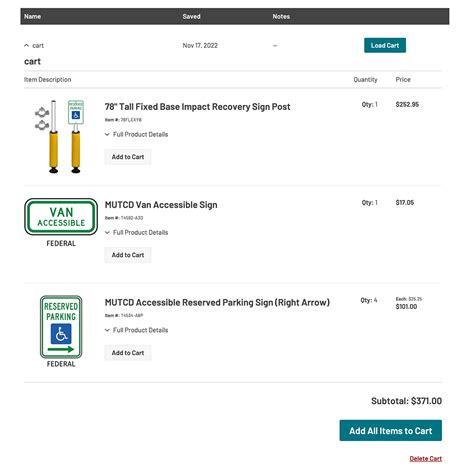Expand Full Product Details for Reserved Parking Sign
Image resolution: width=474 pixels, height=473 pixels.
coord(136,330)
